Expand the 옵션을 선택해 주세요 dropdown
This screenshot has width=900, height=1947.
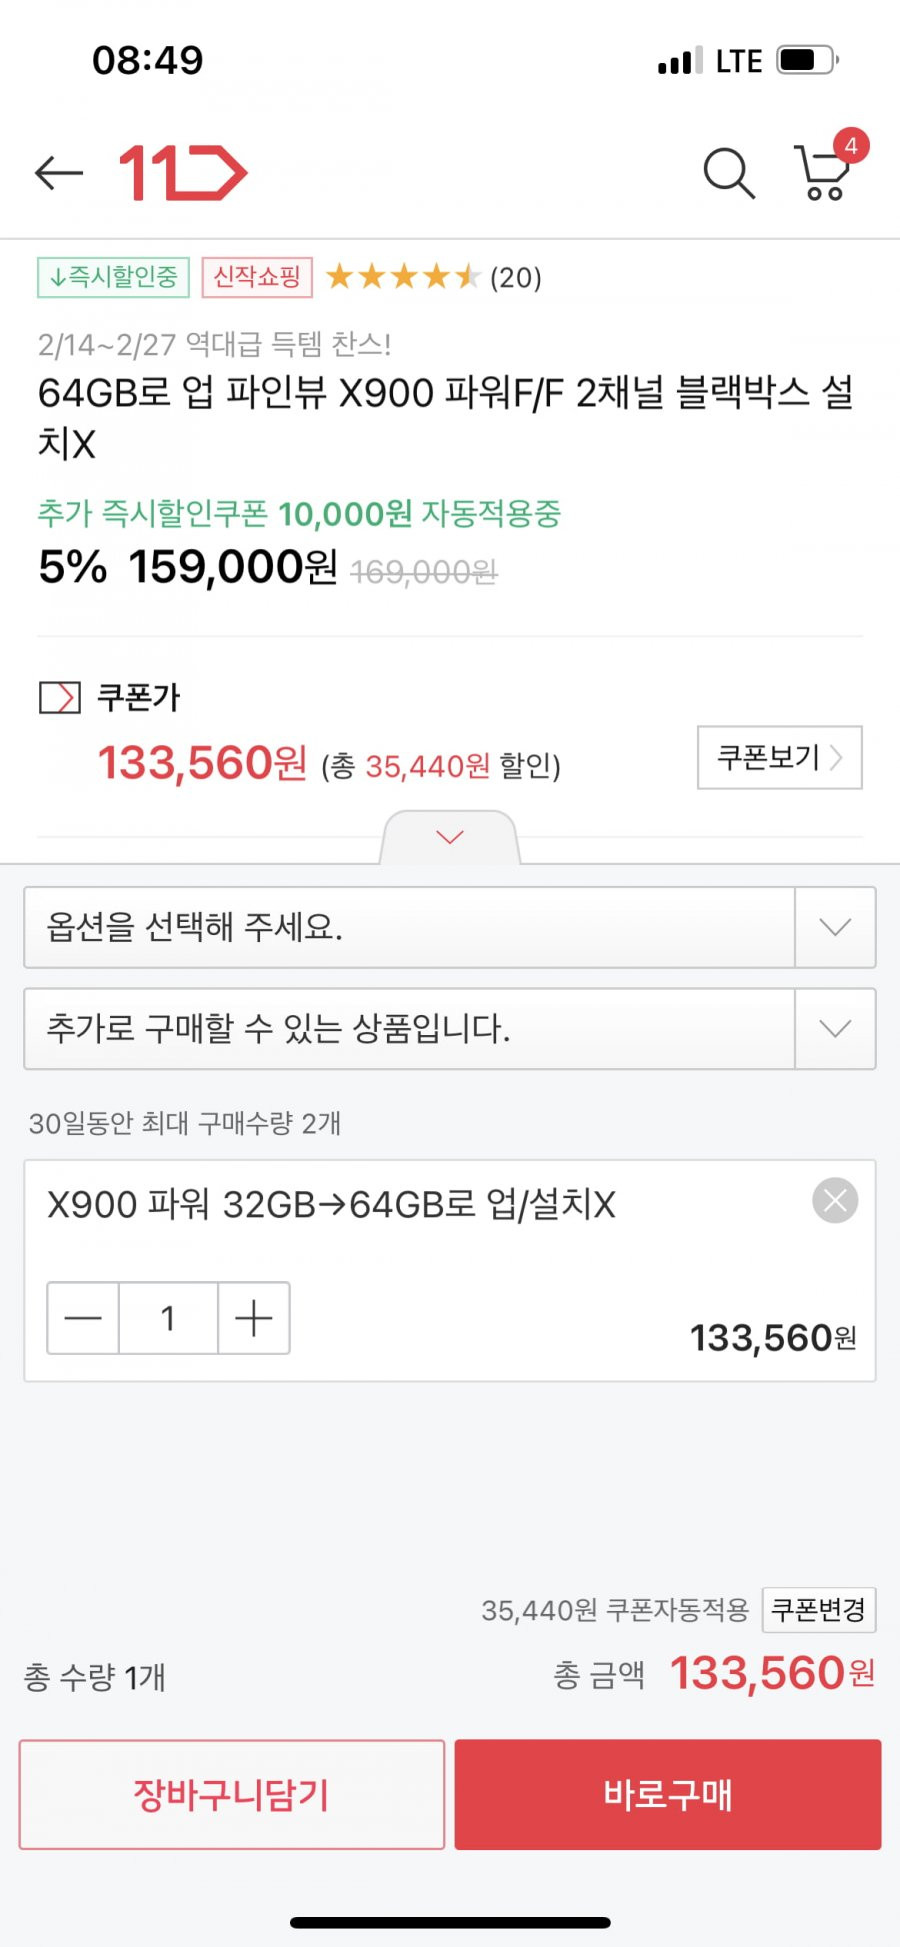coord(450,927)
